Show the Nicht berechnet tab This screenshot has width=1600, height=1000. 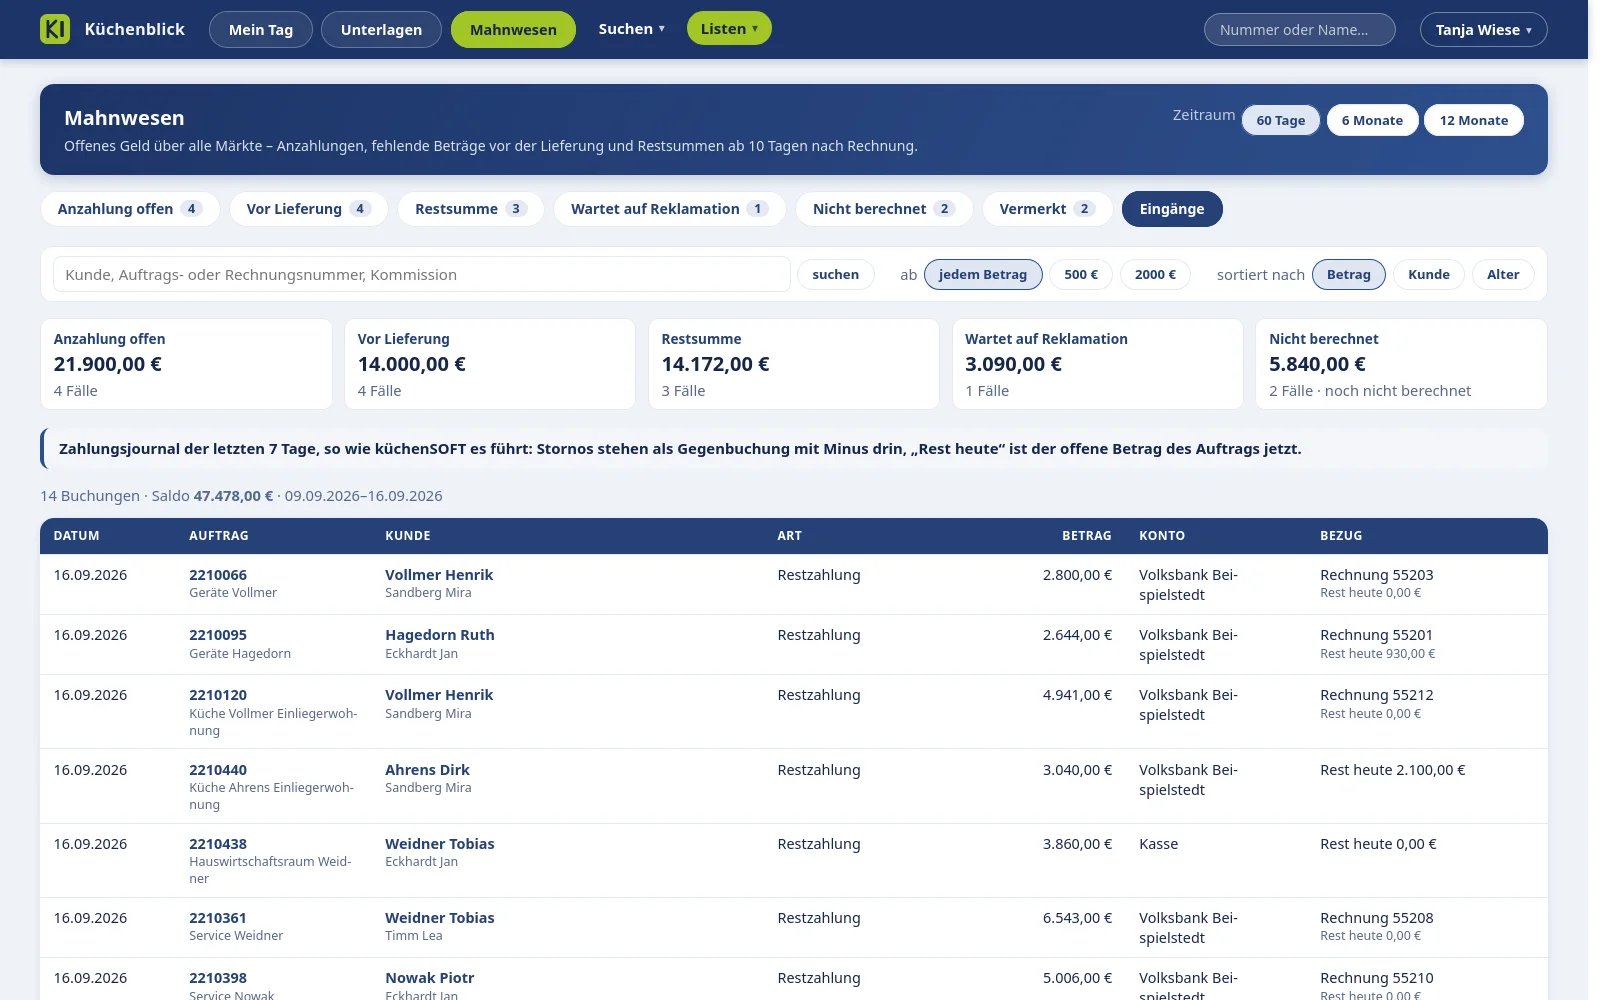[x=884, y=209]
